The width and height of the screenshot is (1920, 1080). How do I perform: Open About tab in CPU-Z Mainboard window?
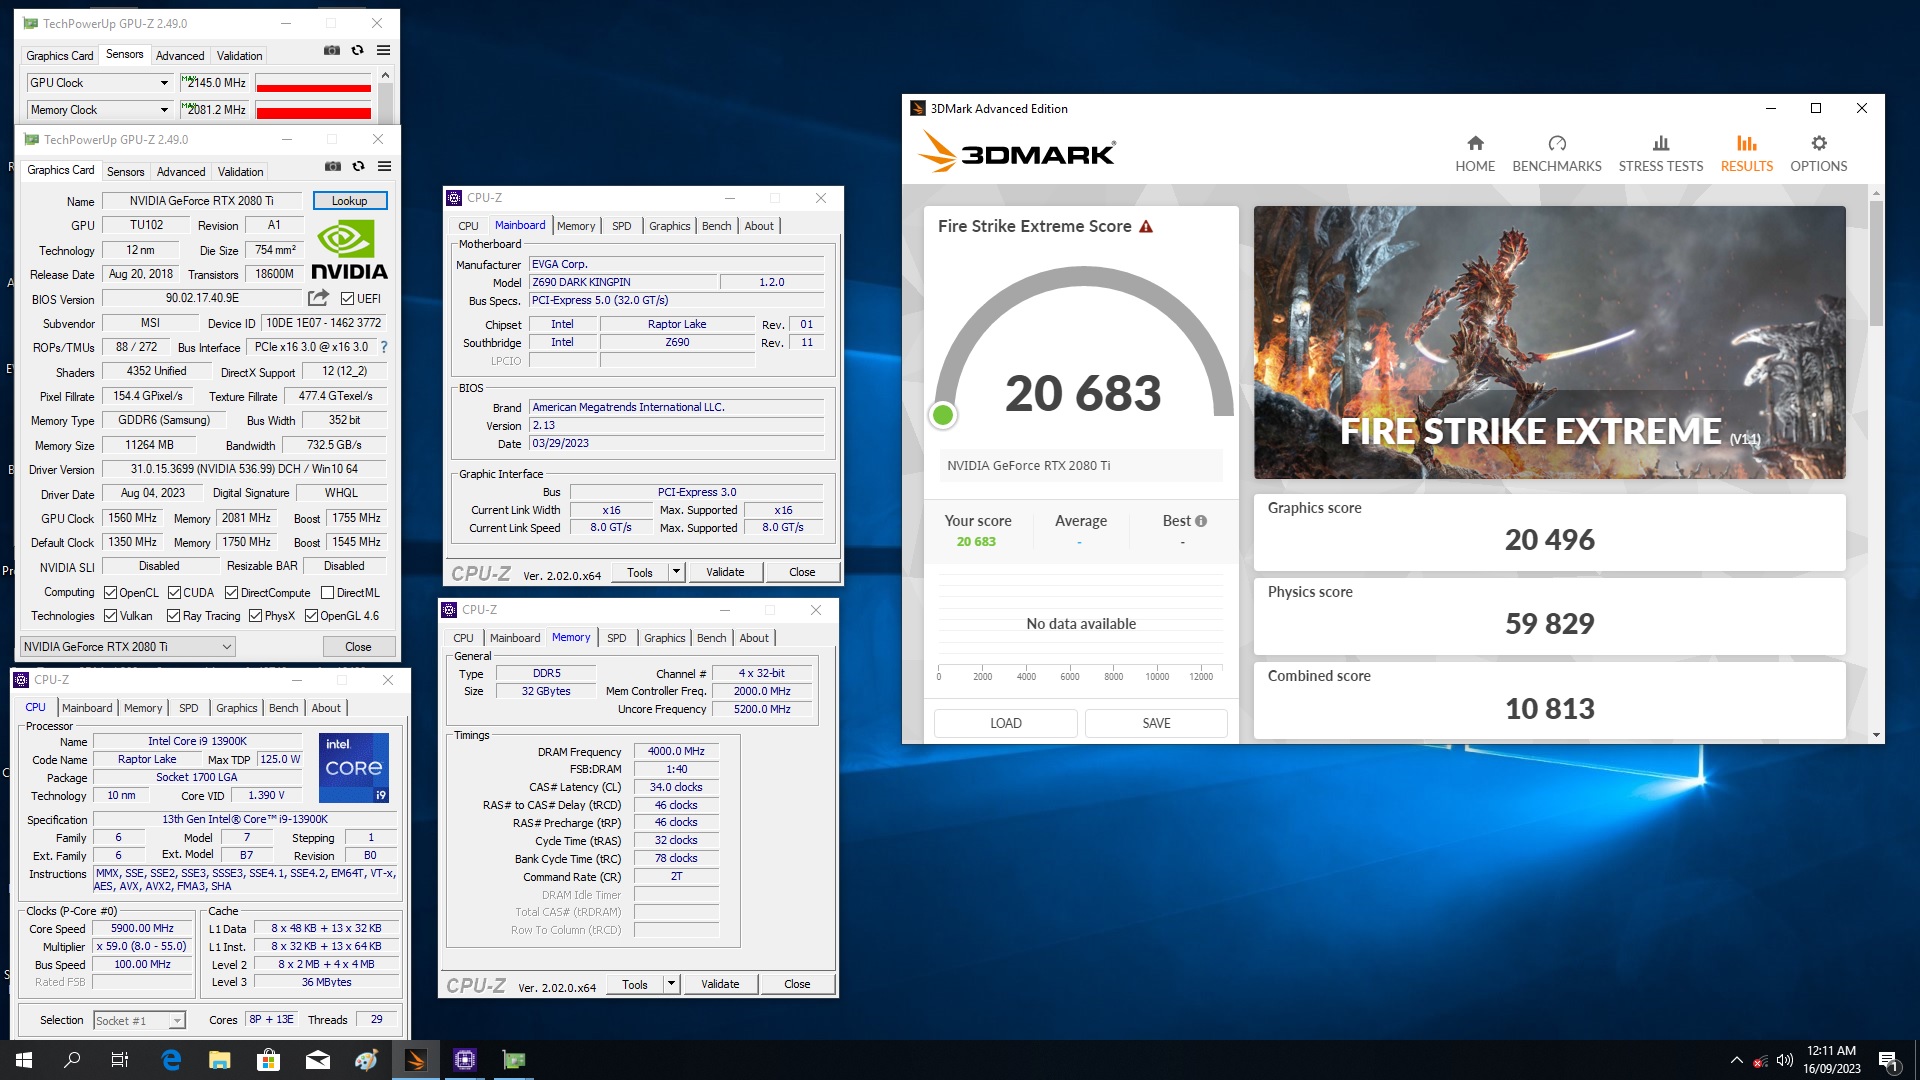tap(759, 226)
